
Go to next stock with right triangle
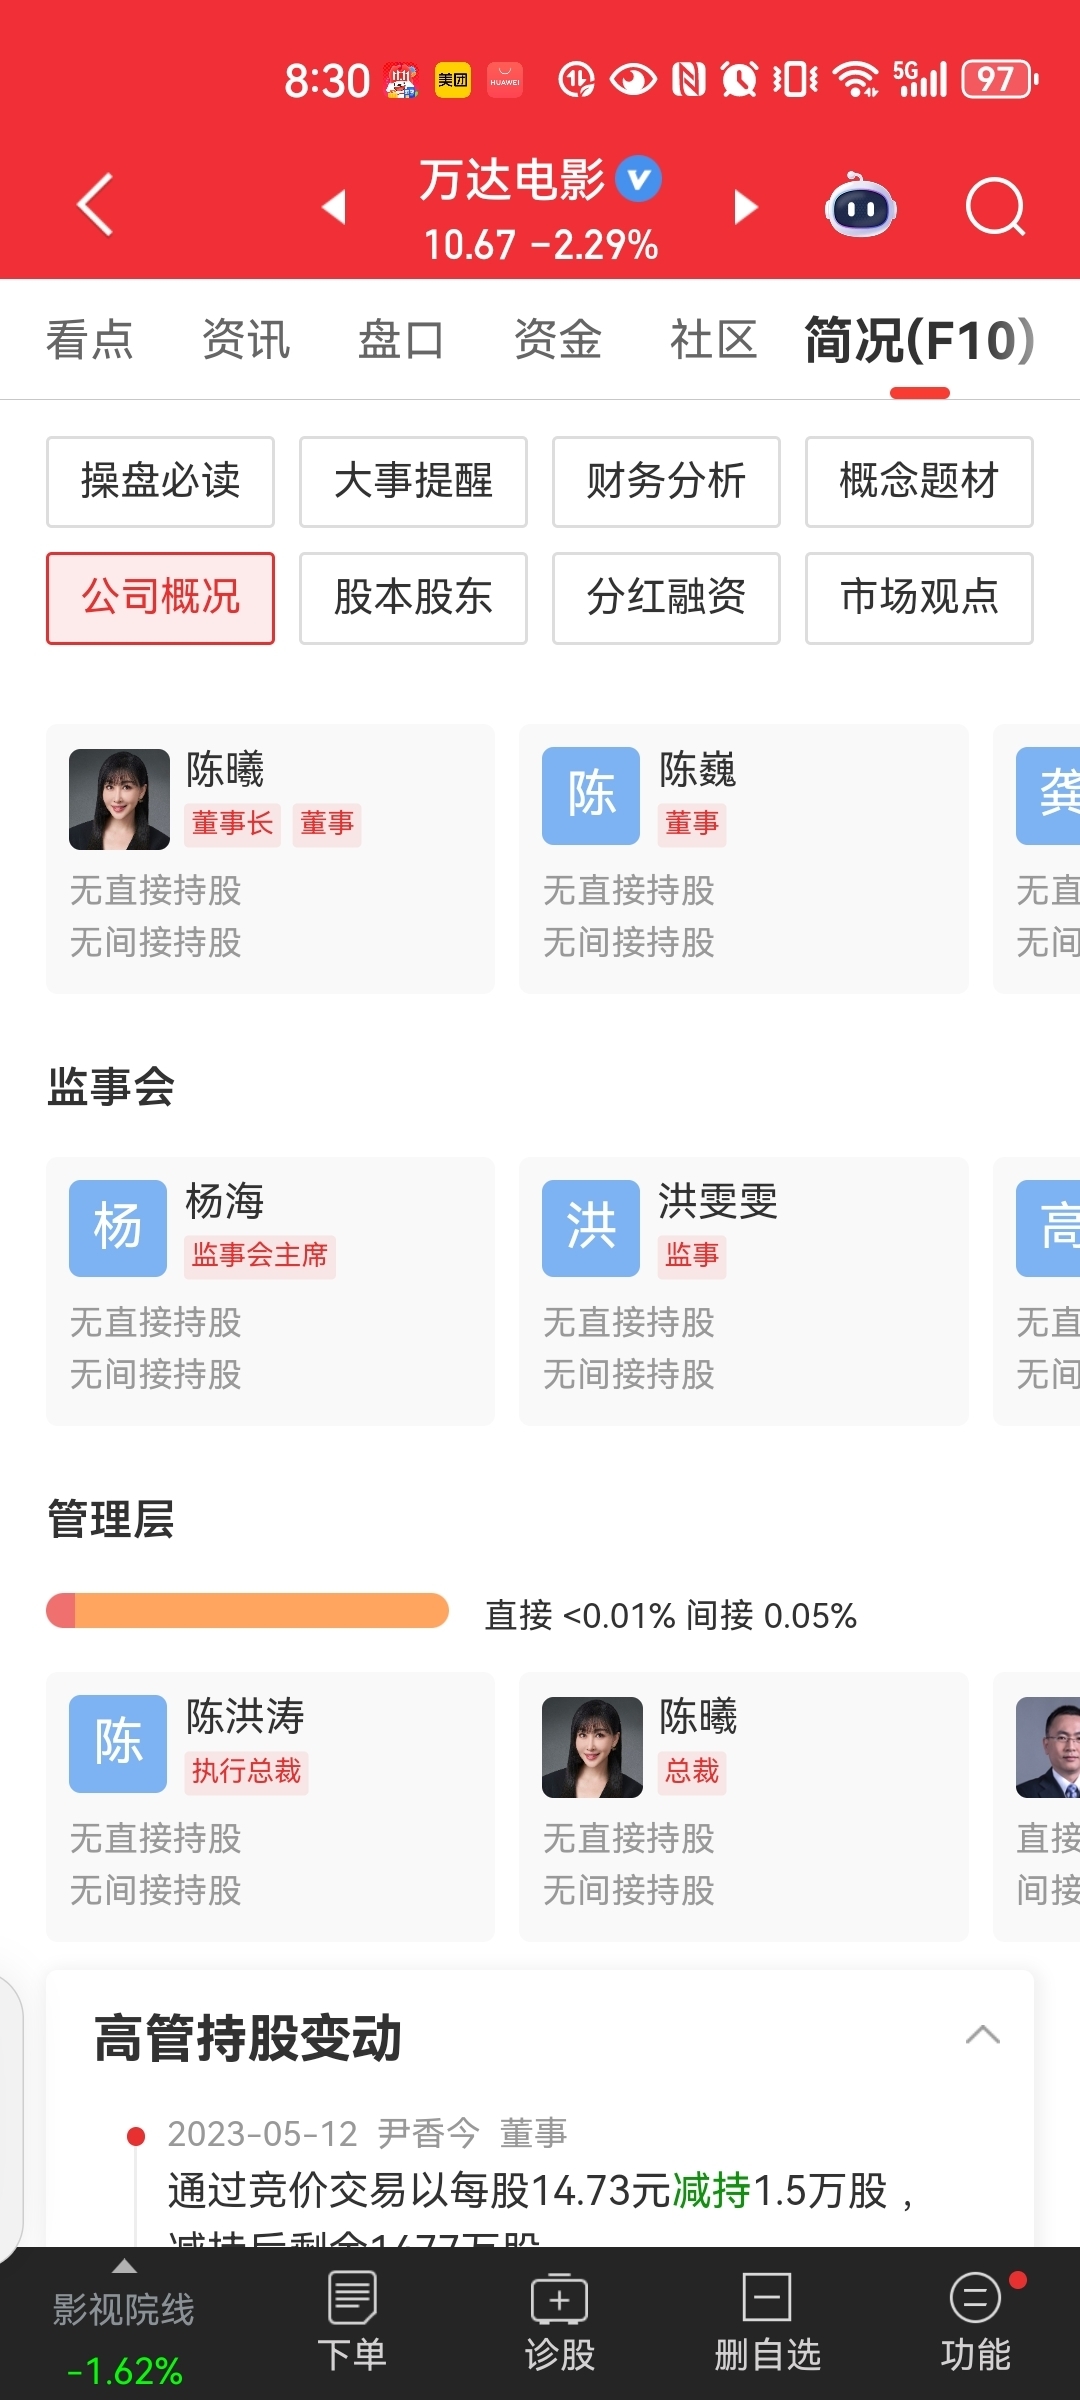click(x=745, y=207)
